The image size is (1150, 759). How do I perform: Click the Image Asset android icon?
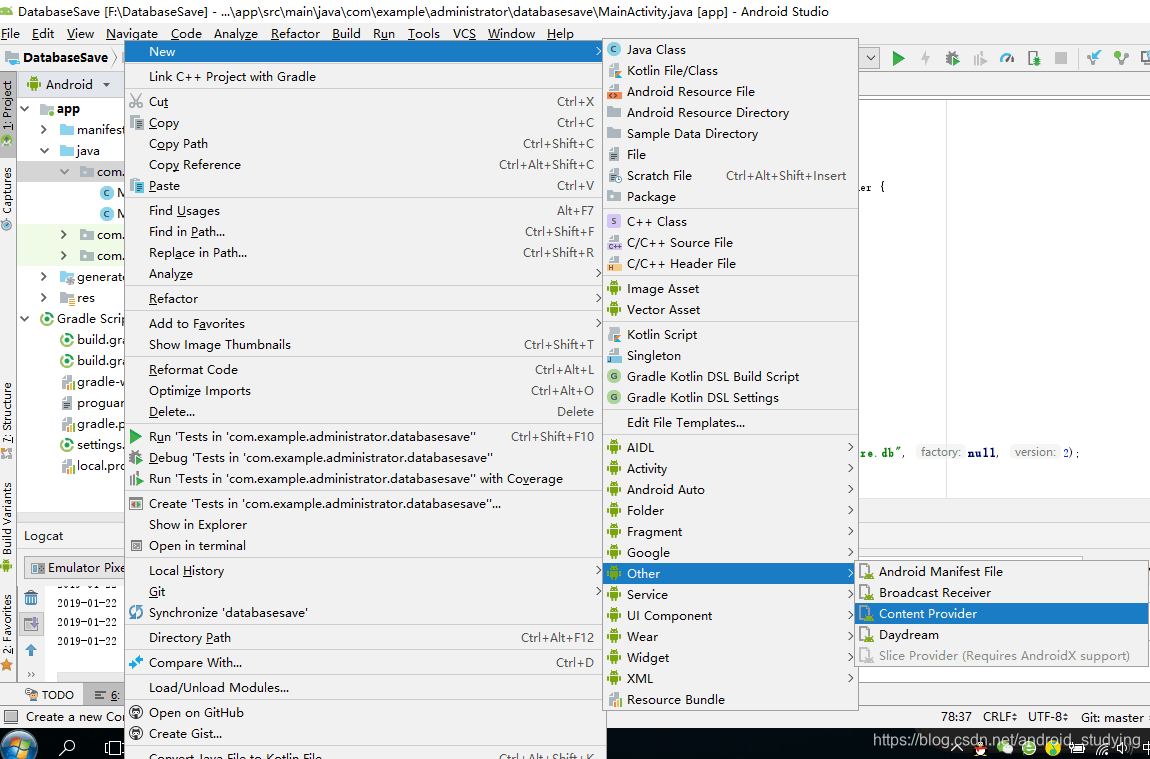tap(614, 289)
